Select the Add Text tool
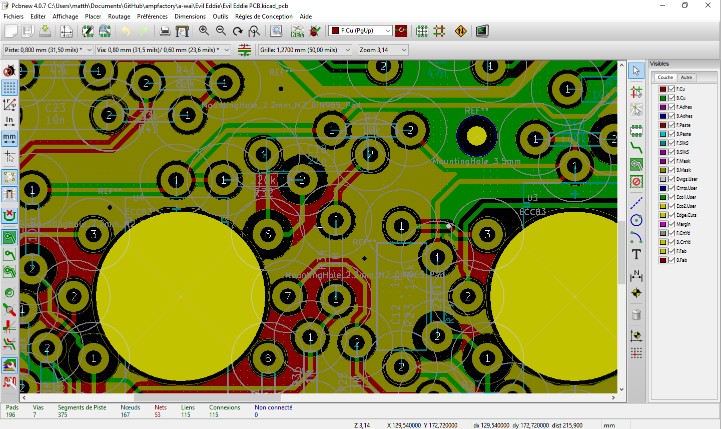The image size is (721, 429). 636,255
